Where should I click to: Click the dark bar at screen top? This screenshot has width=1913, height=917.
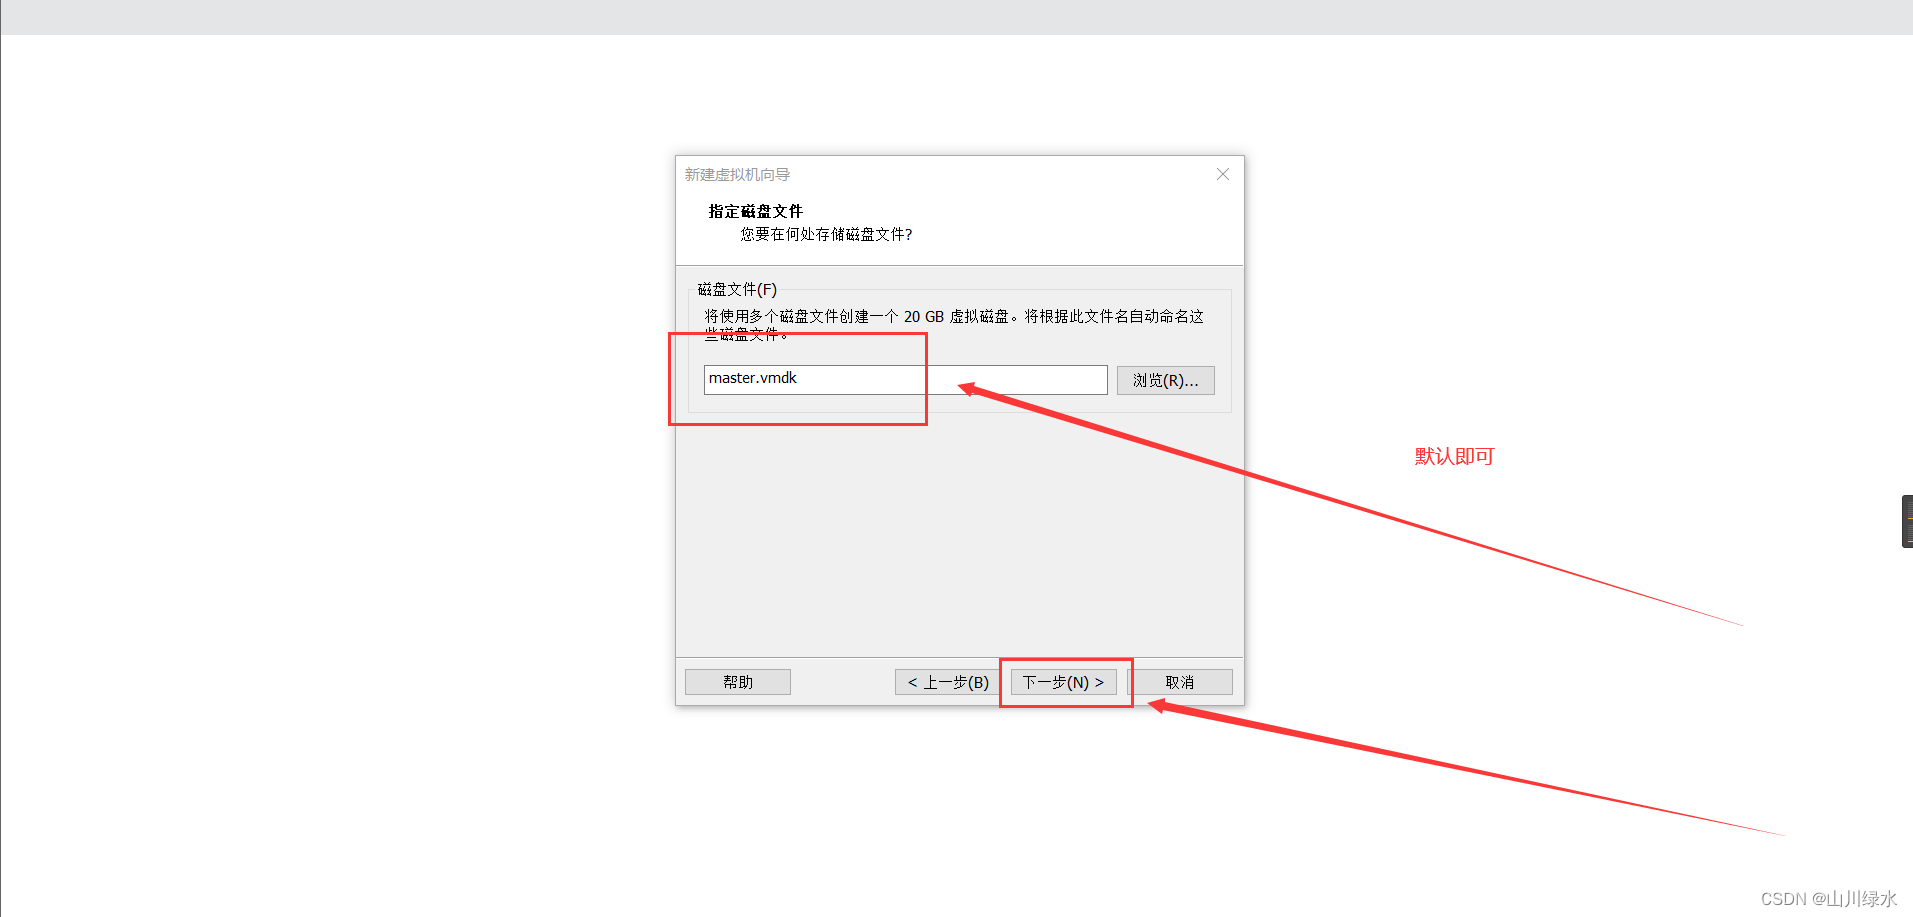tap(956, 16)
